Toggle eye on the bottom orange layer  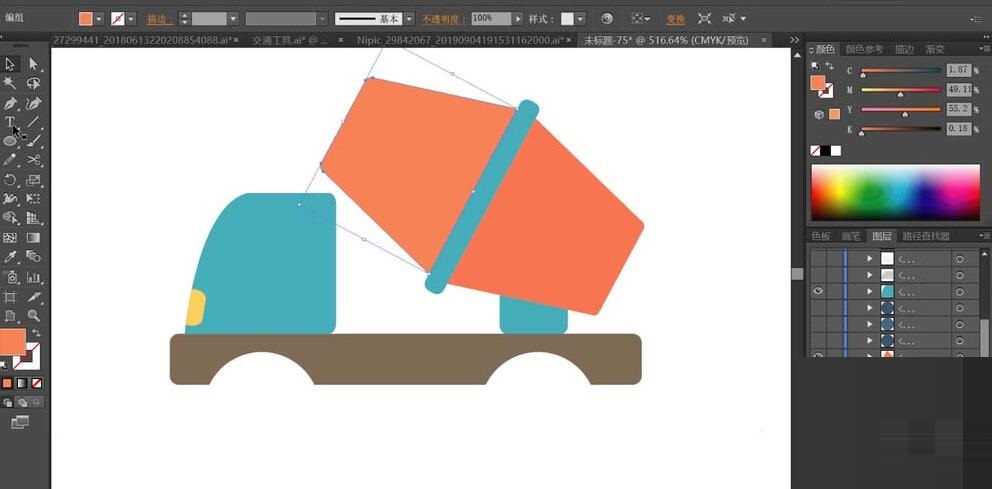tap(818, 356)
